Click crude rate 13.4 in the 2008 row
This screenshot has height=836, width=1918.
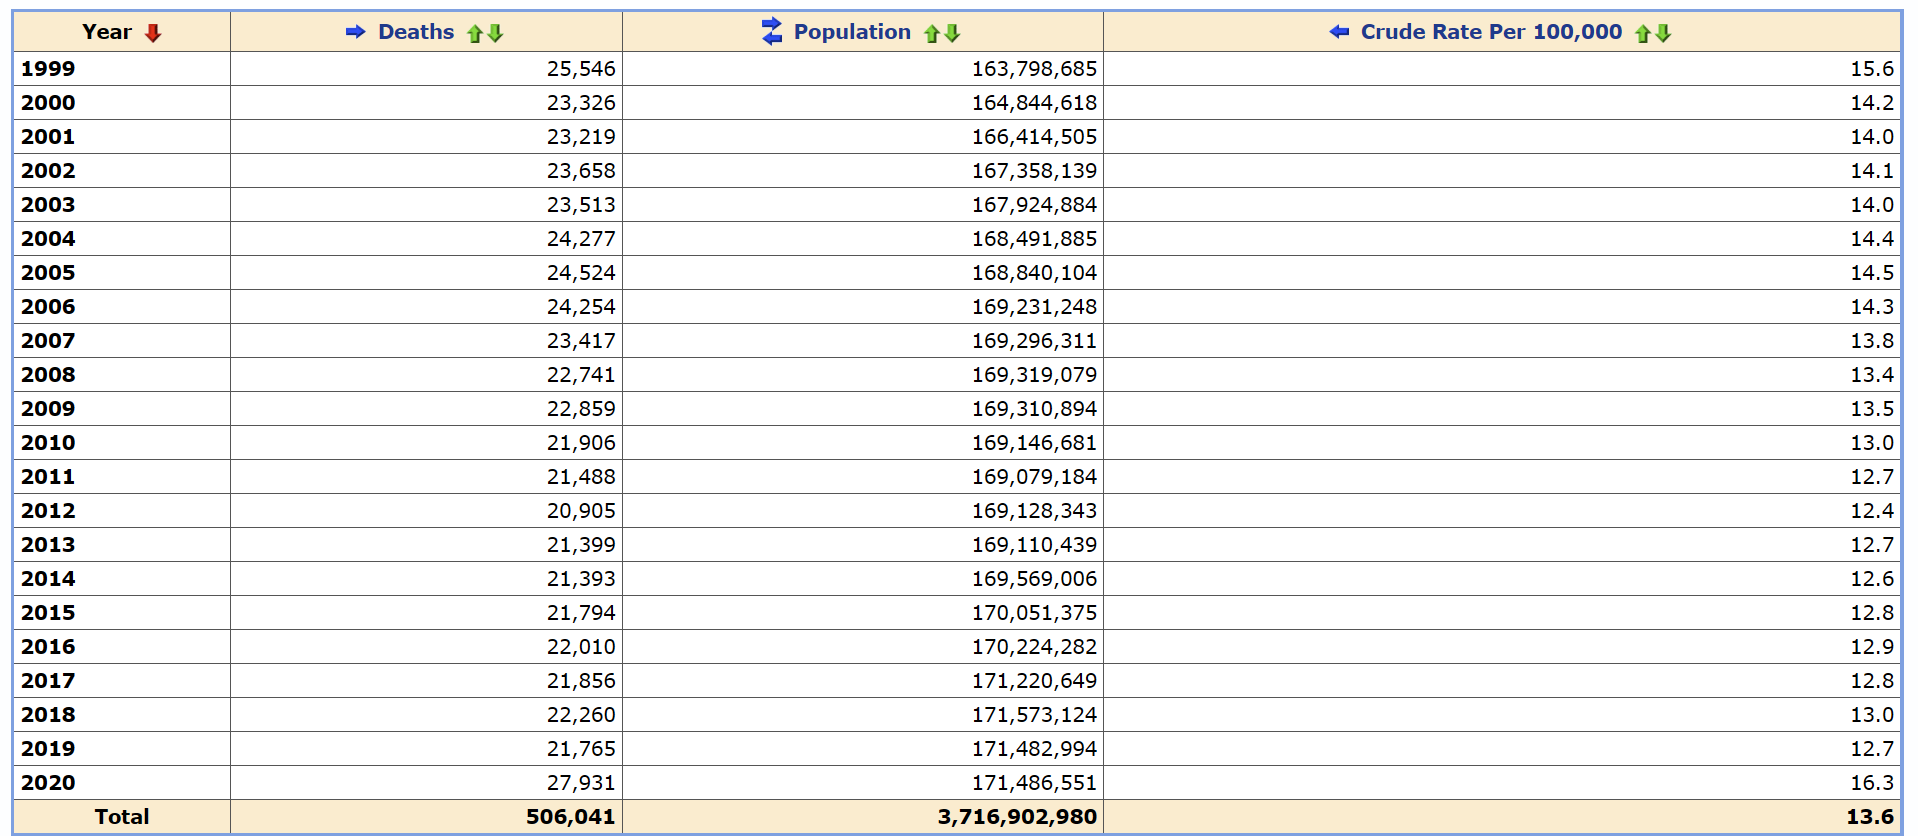click(x=1872, y=375)
